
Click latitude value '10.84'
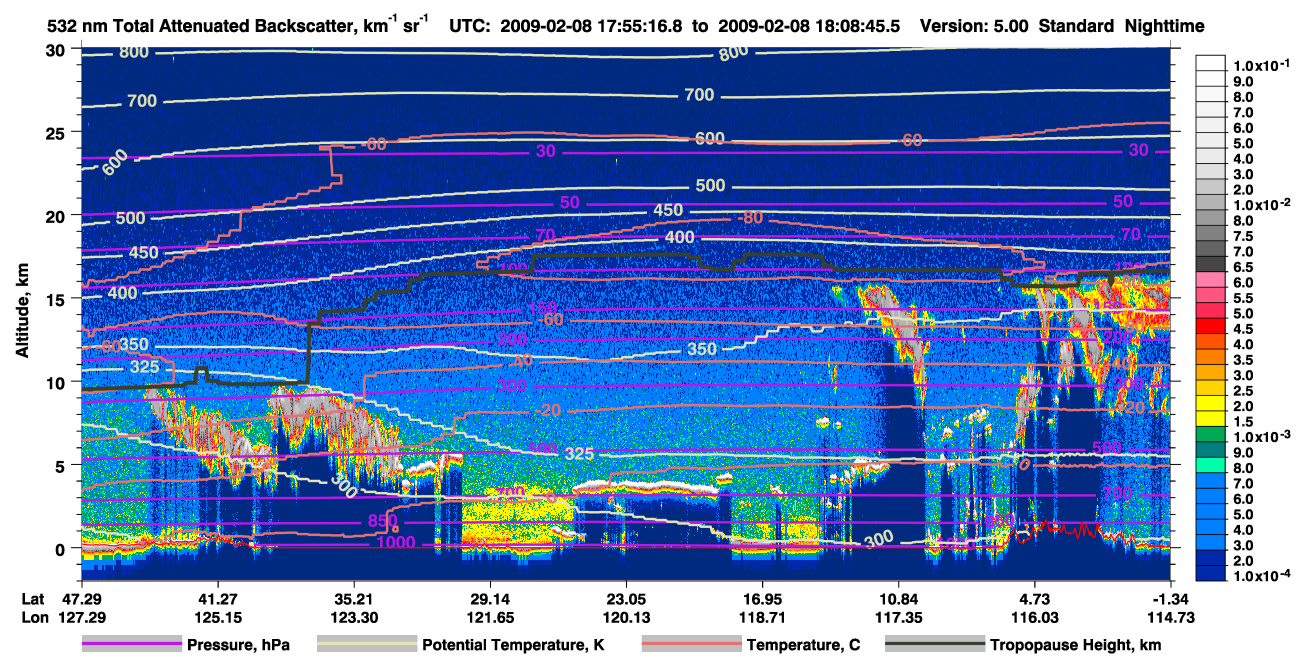tap(898, 598)
